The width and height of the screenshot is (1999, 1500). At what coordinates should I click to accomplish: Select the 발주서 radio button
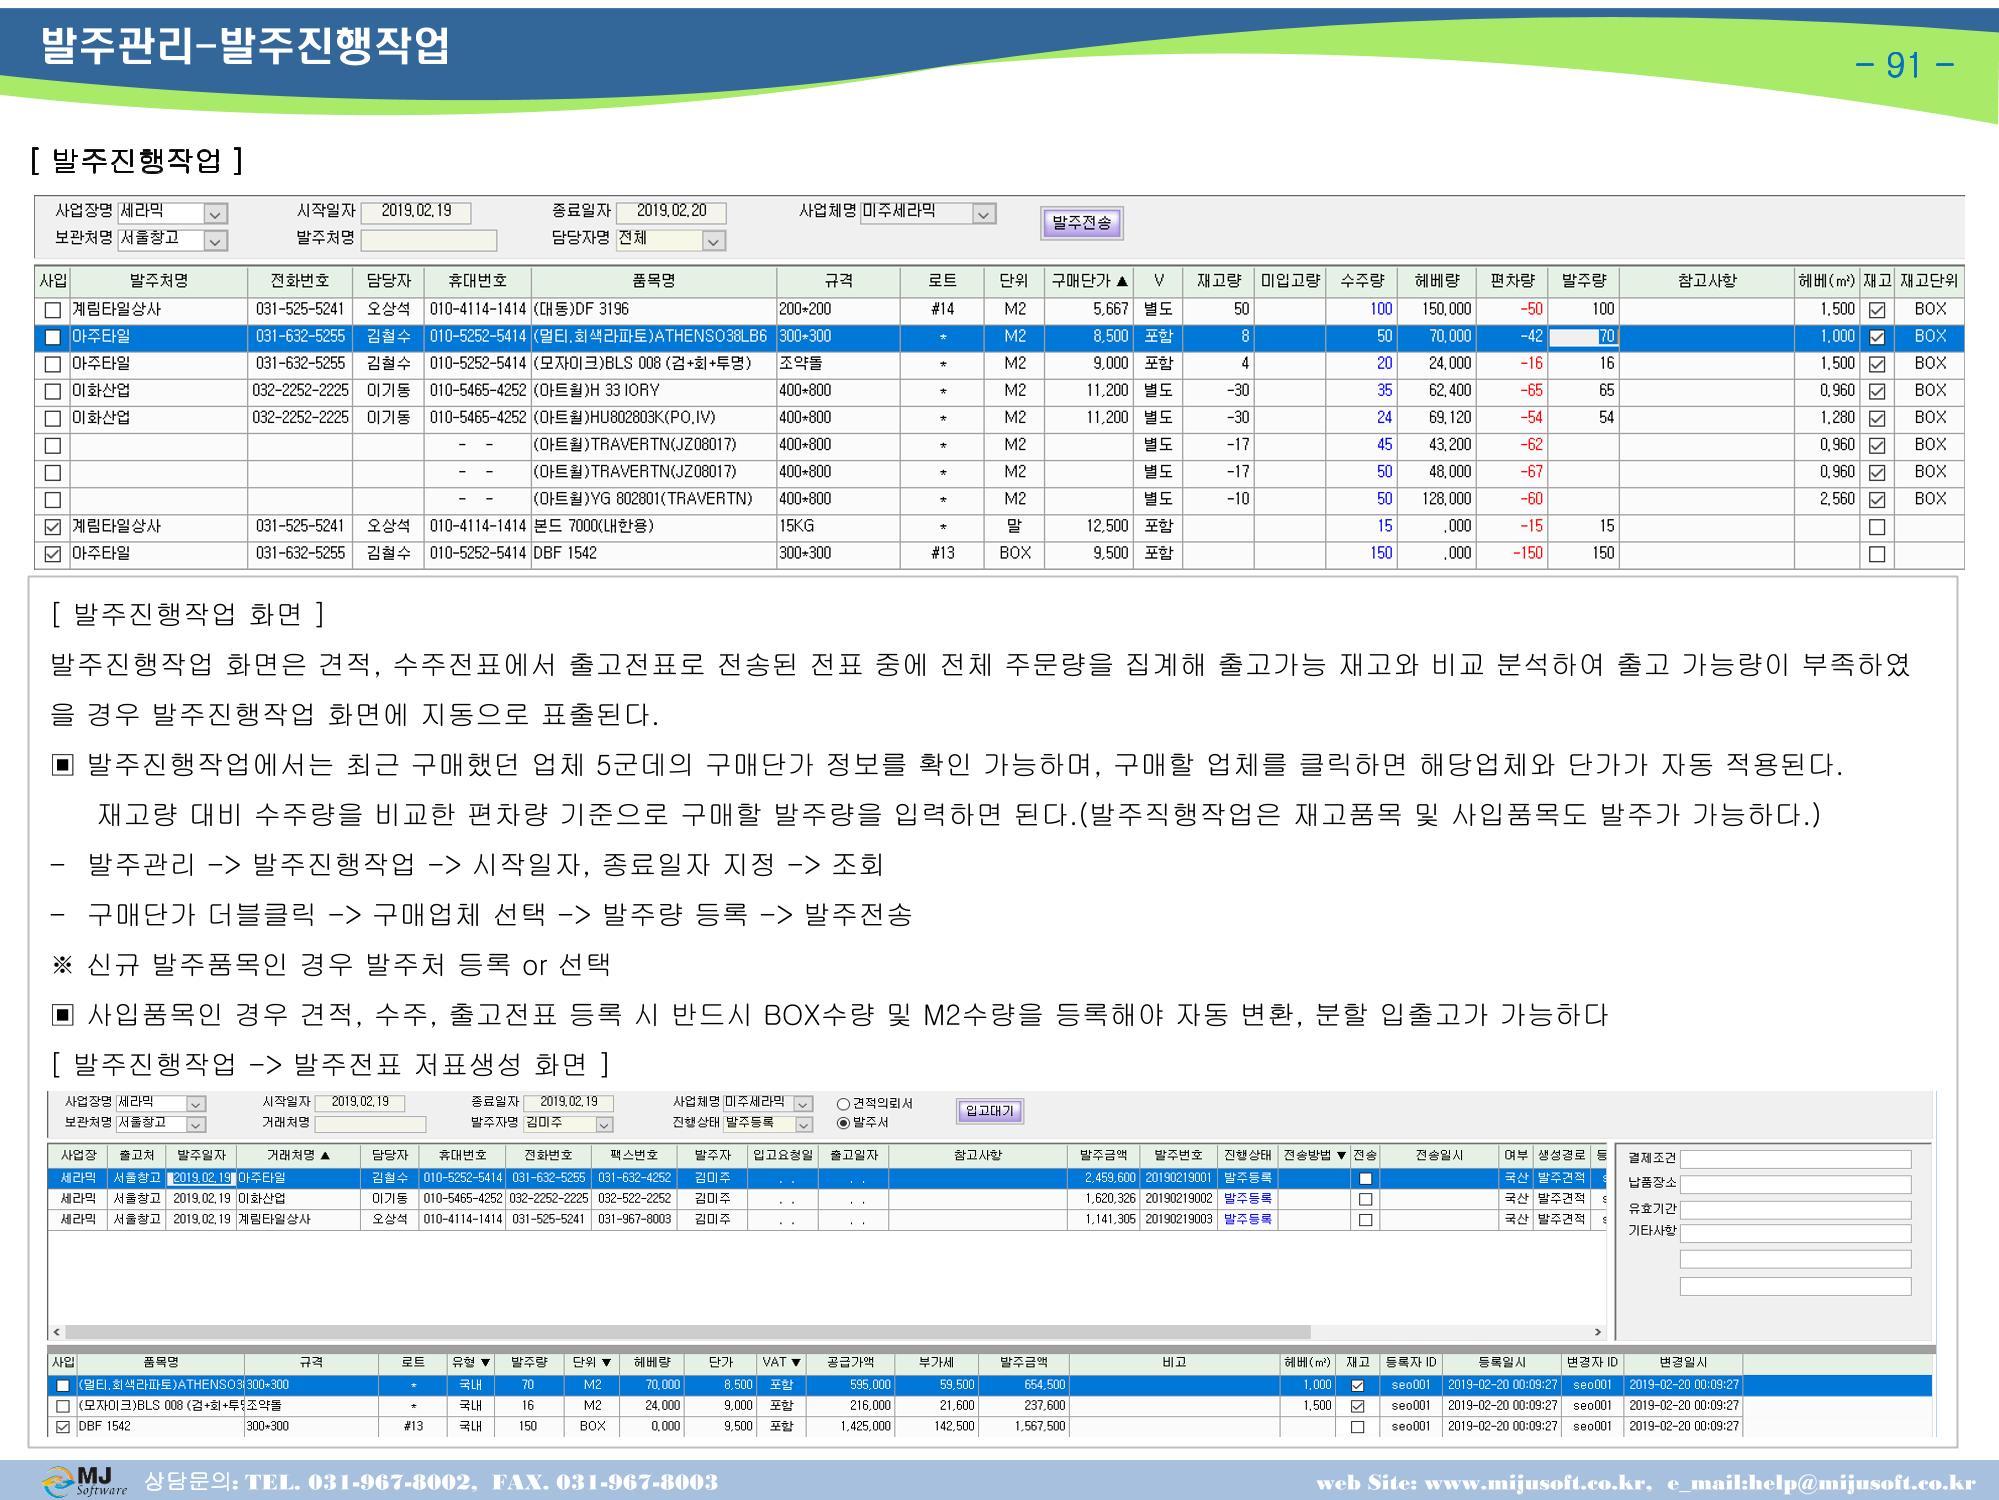tap(843, 1123)
